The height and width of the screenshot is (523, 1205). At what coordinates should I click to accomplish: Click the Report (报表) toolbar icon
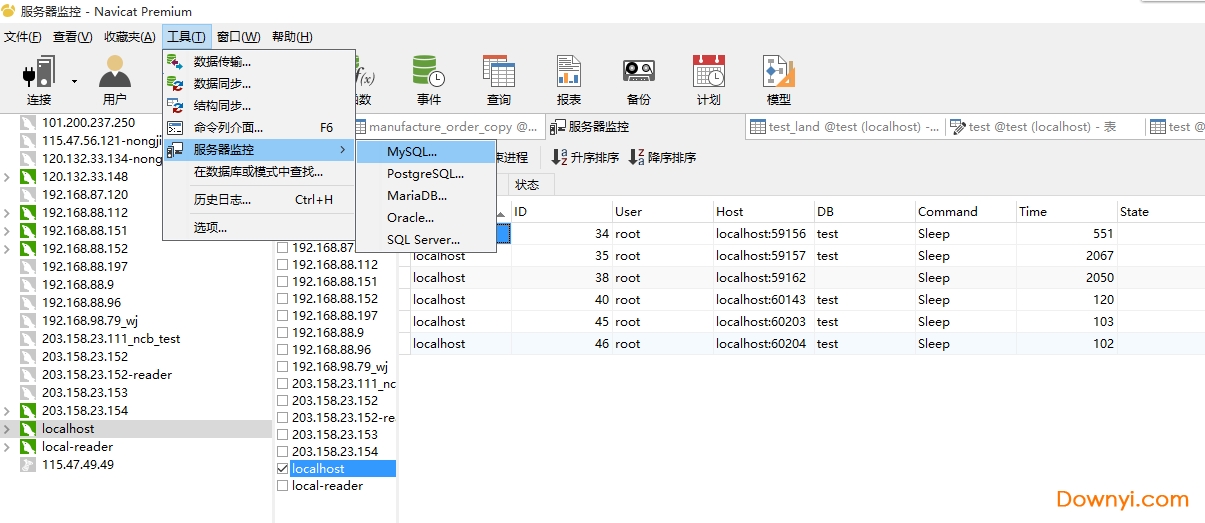[x=568, y=80]
